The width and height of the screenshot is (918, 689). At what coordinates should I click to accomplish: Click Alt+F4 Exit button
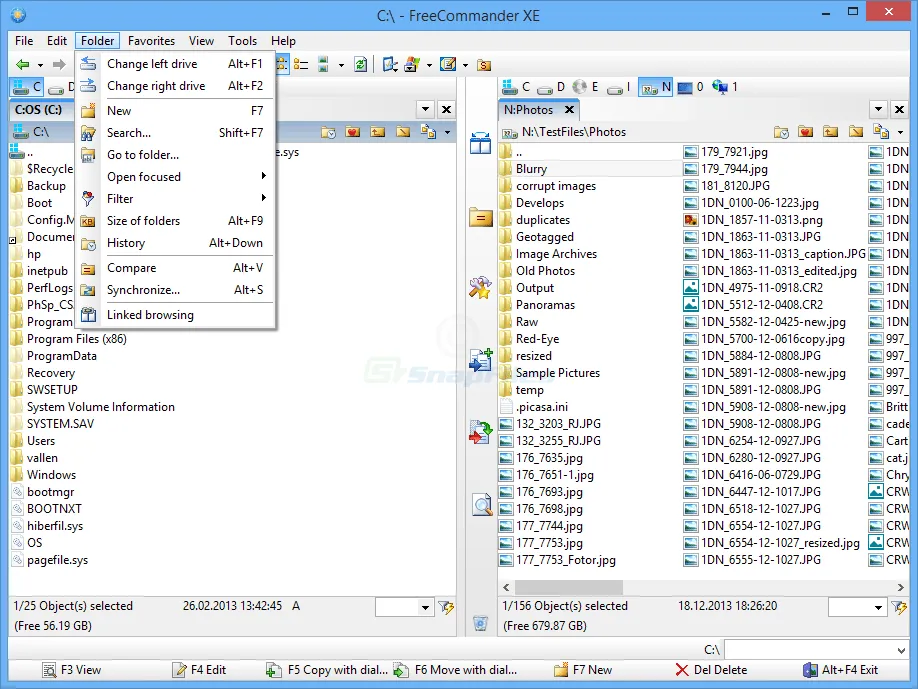coord(841,670)
